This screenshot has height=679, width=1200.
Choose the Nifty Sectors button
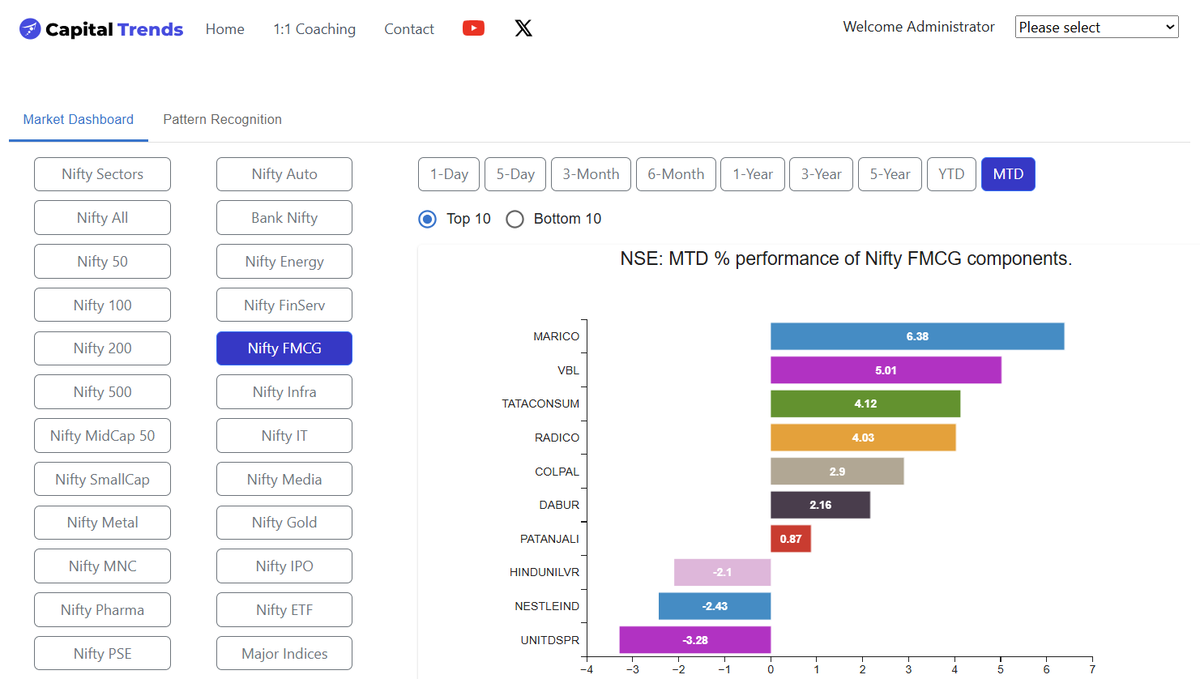[102, 174]
